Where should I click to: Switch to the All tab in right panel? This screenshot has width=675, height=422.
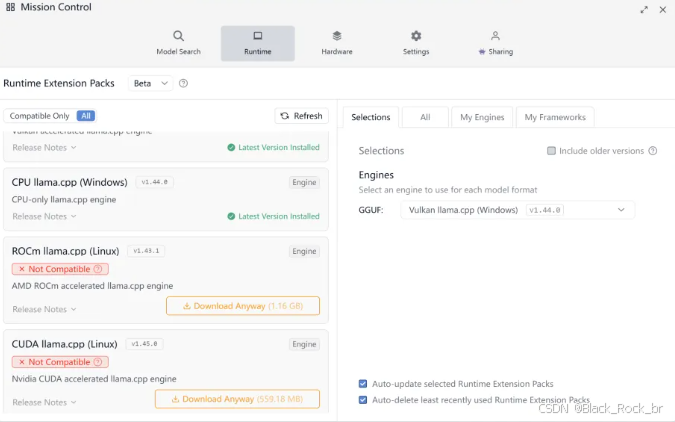[425, 117]
